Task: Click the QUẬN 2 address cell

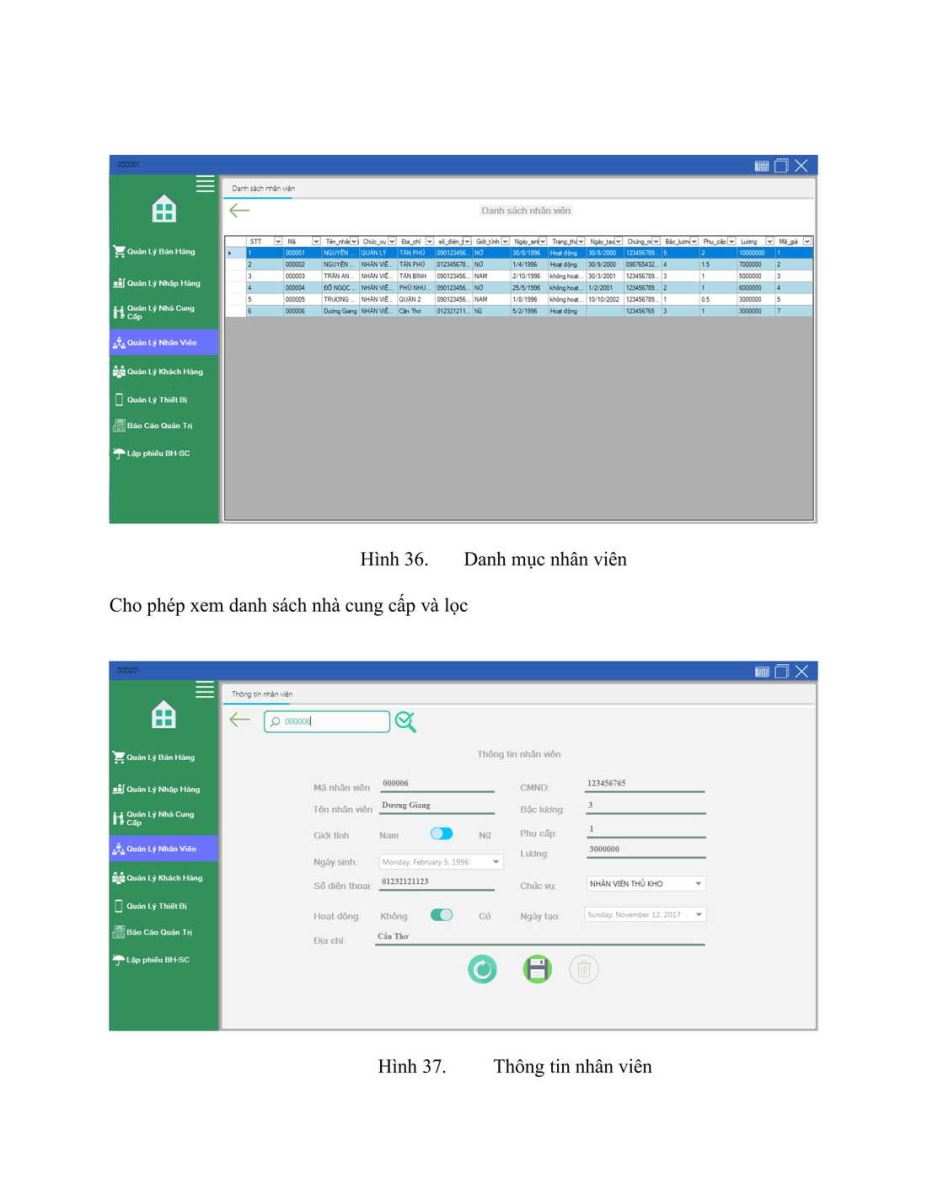Action: pos(416,298)
